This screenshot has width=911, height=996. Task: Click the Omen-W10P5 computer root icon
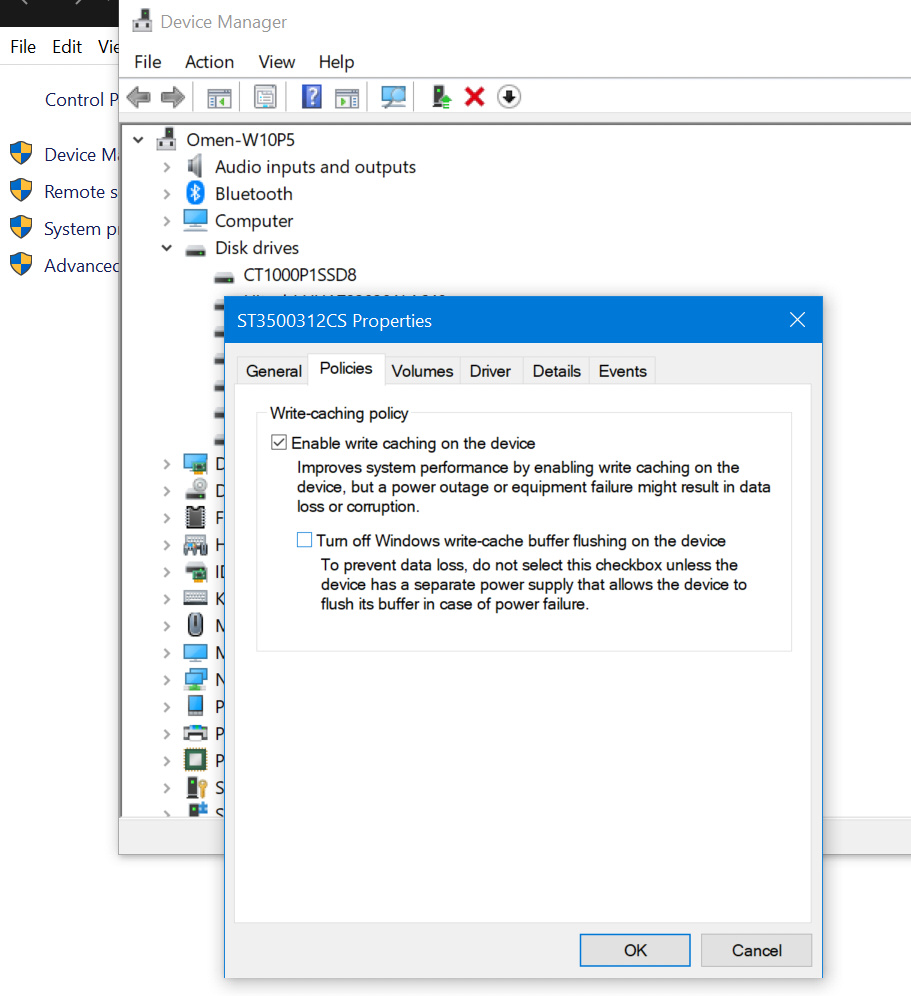166,139
